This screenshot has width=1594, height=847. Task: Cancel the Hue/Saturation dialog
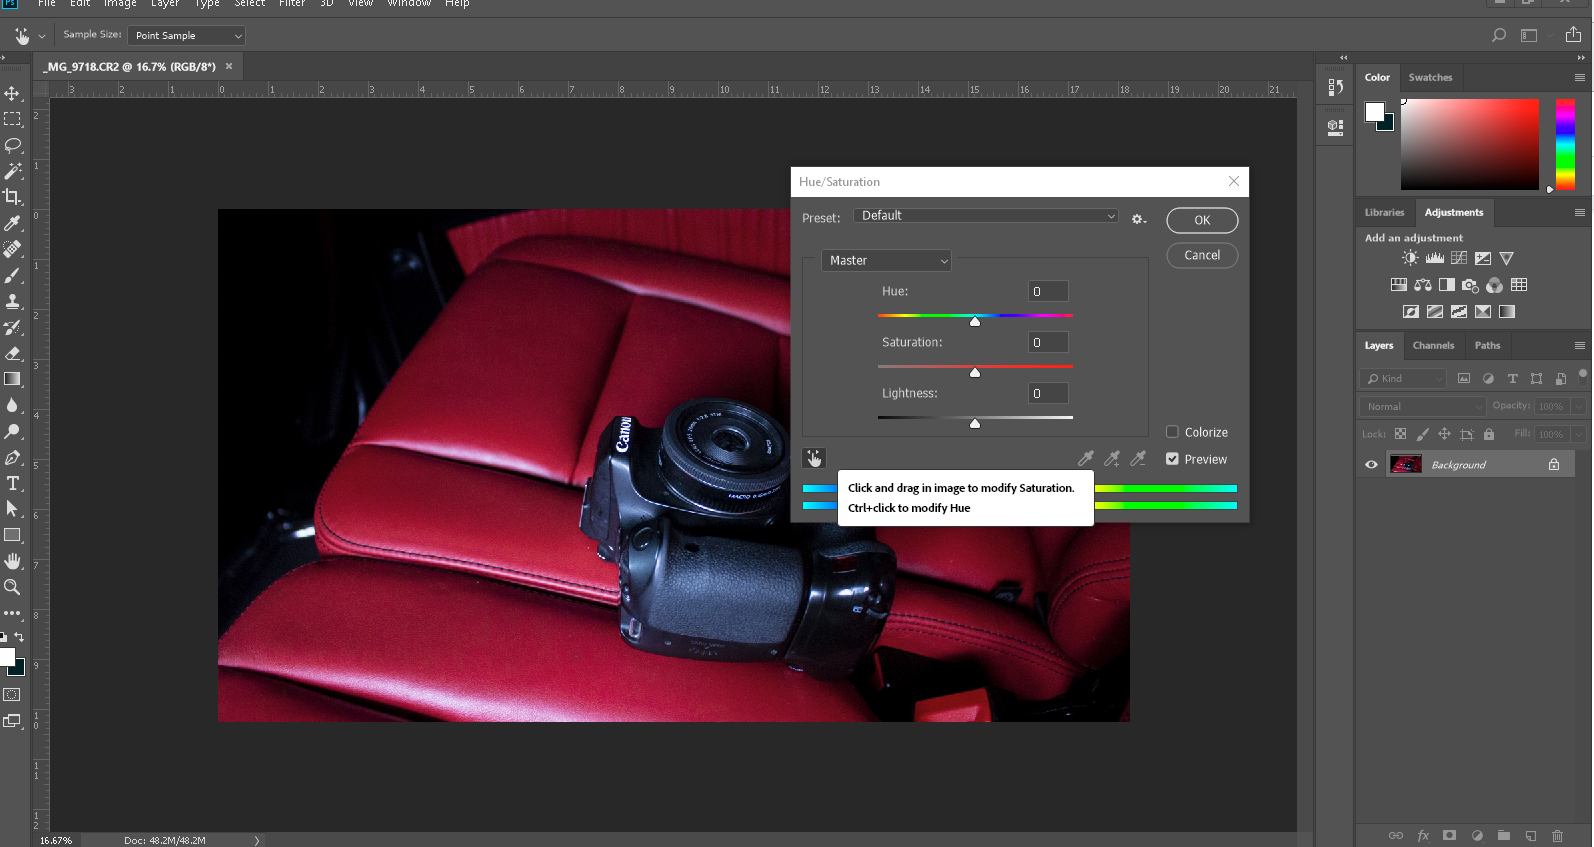tap(1202, 255)
